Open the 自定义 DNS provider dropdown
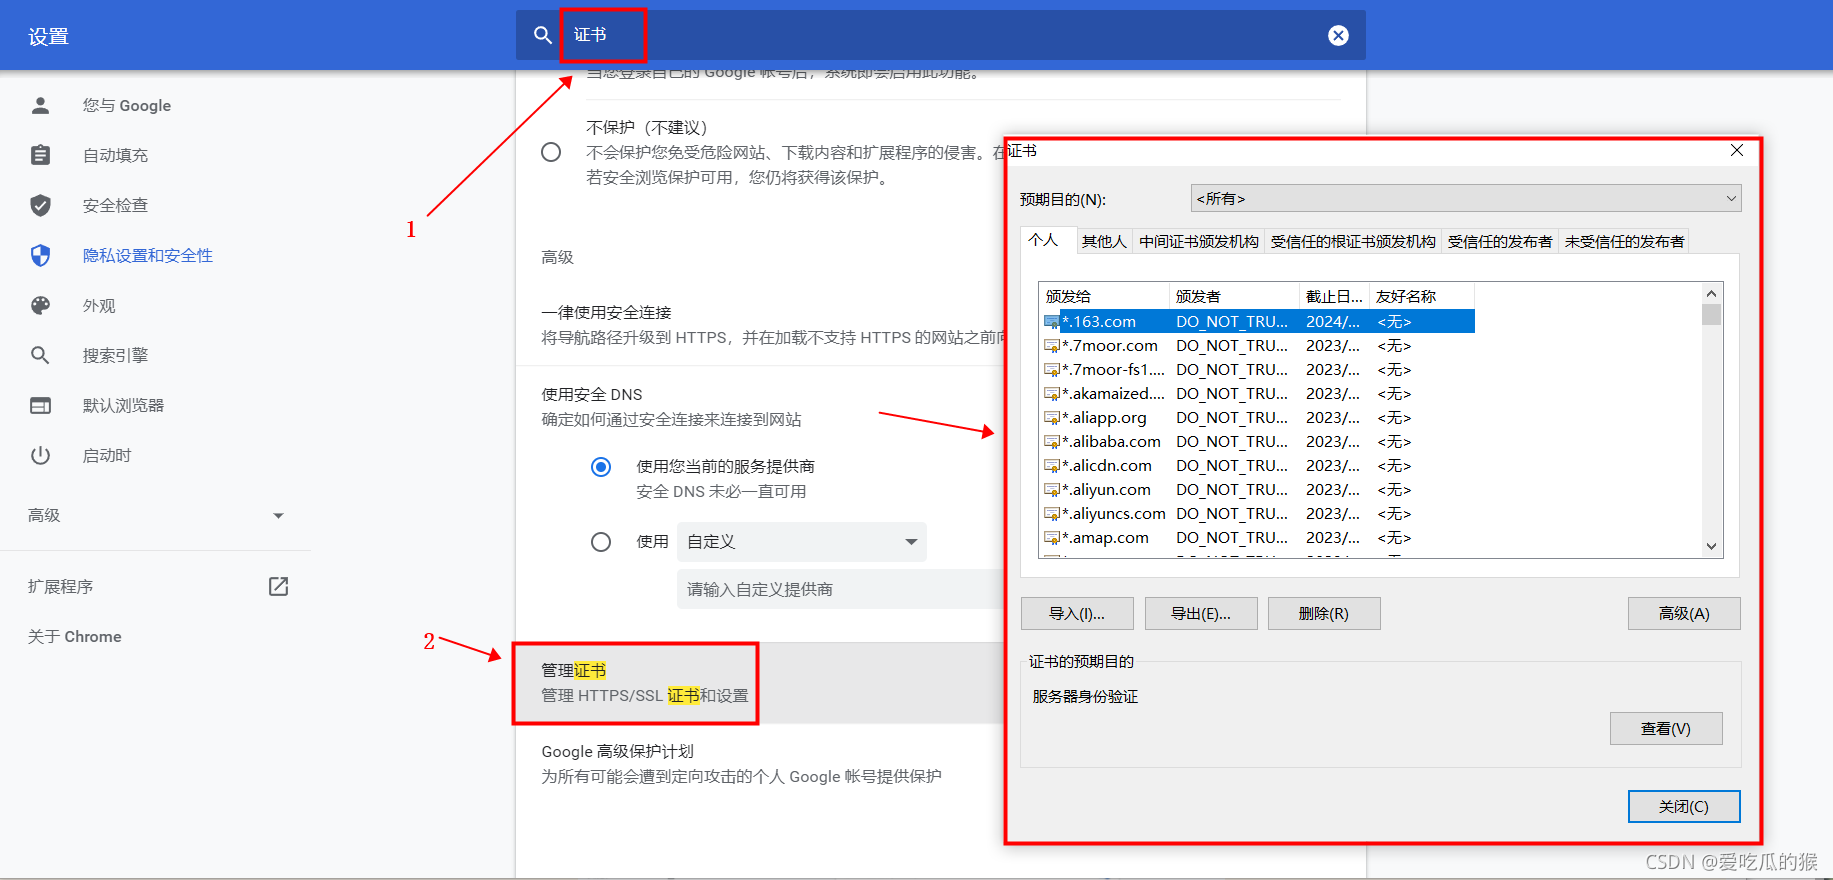Image resolution: width=1833 pixels, height=880 pixels. (x=802, y=542)
